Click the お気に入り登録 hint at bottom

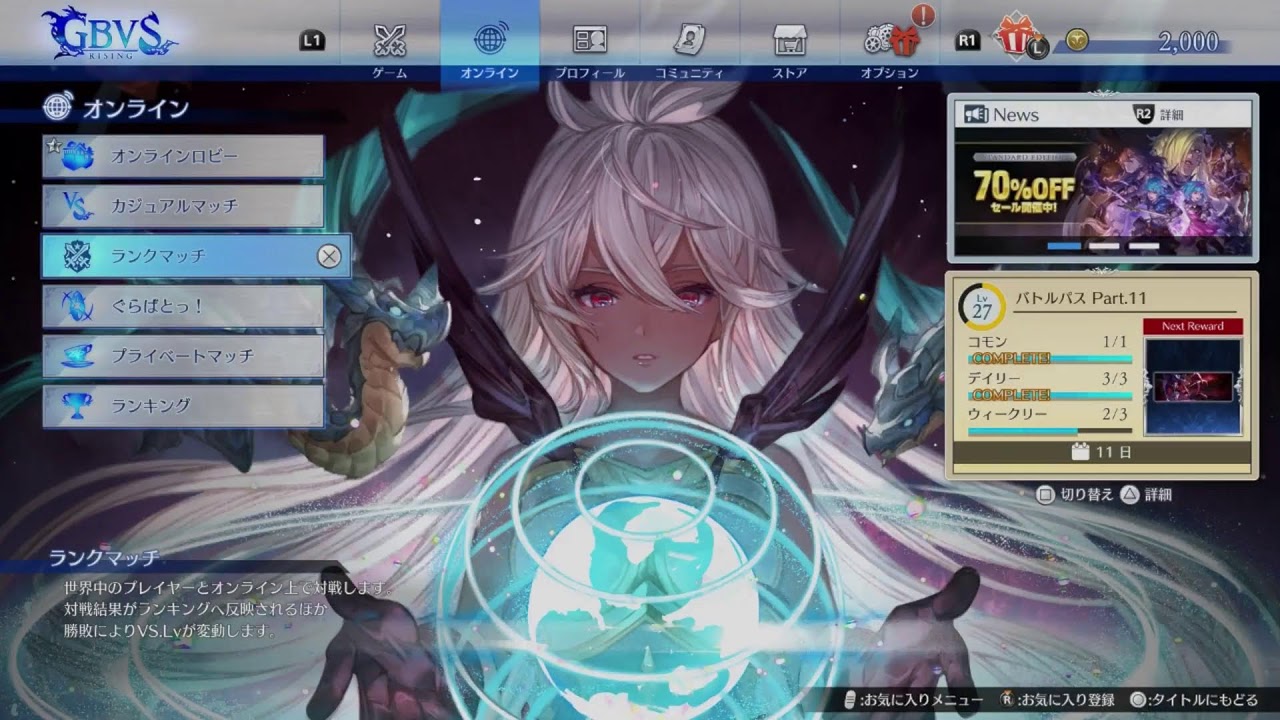(1059, 700)
